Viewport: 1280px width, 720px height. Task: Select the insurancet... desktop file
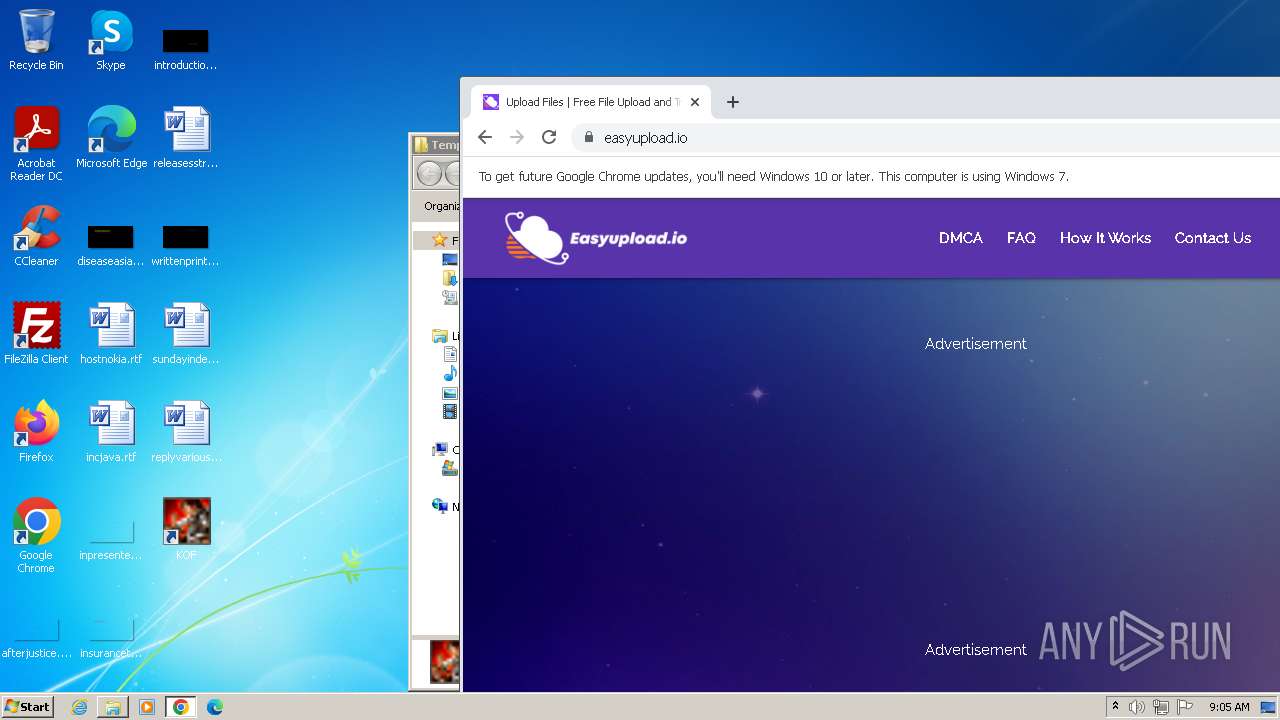pyautogui.click(x=111, y=636)
